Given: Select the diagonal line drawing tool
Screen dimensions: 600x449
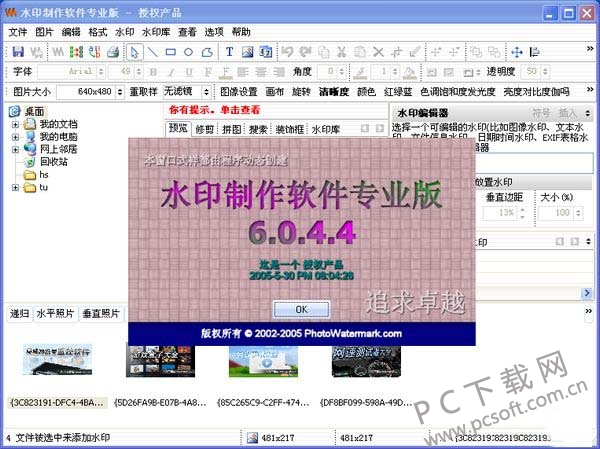Looking at the screenshot, I should [x=153, y=52].
